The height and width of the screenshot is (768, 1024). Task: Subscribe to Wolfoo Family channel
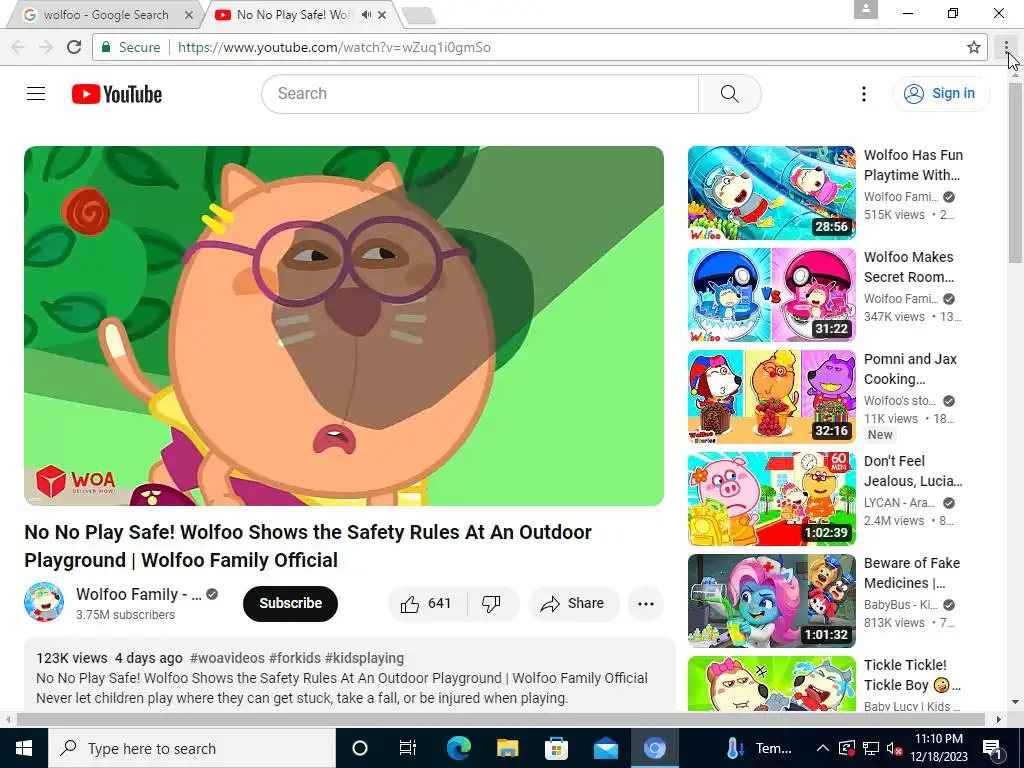(x=290, y=603)
